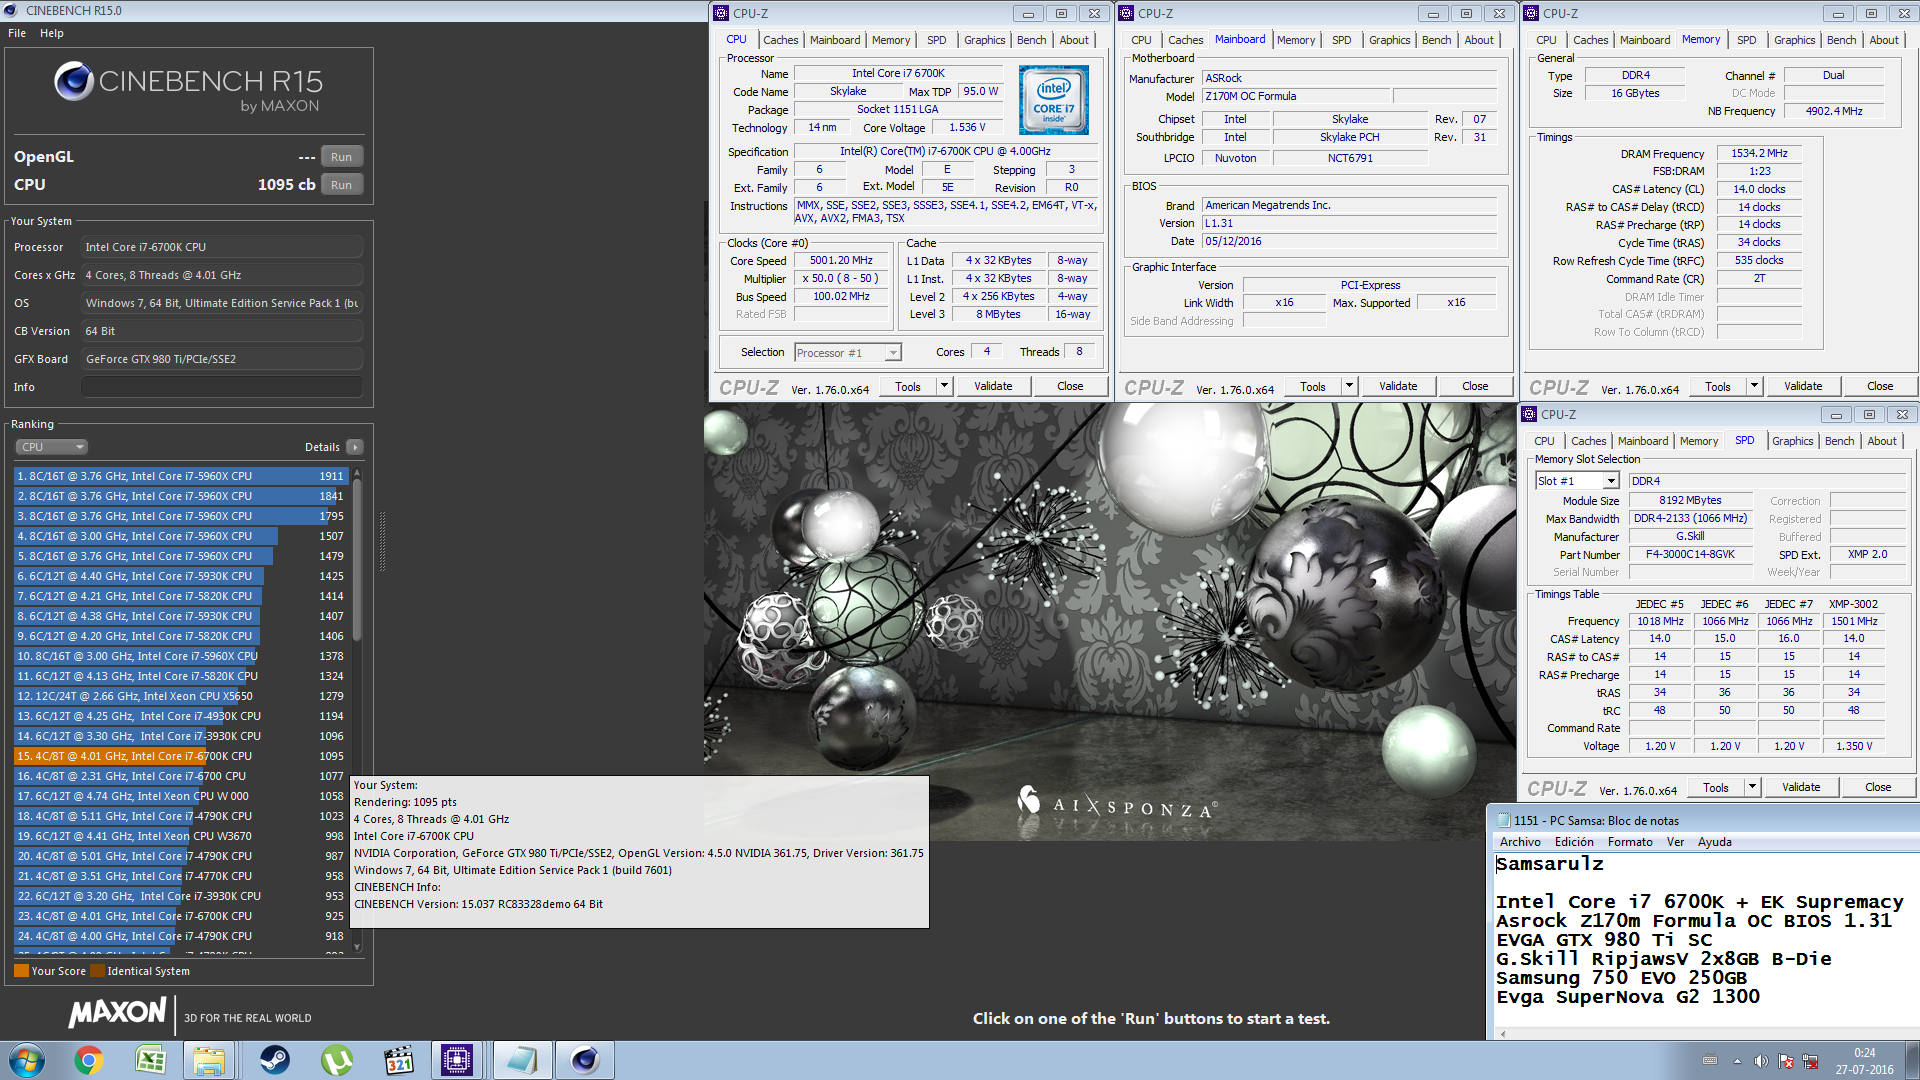Image resolution: width=1920 pixels, height=1080 pixels.
Task: Open Excel from the taskbar
Action: pyautogui.click(x=151, y=1060)
